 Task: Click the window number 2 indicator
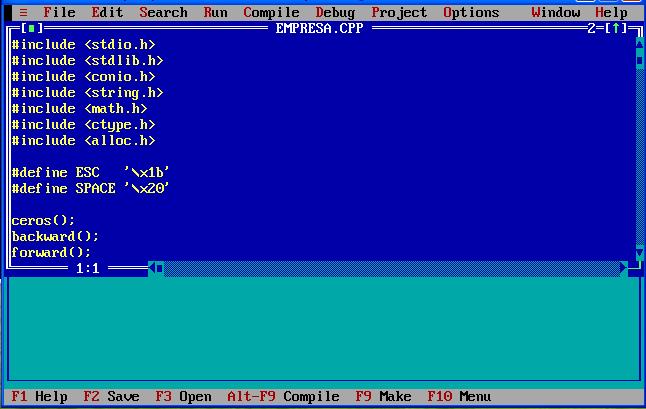tap(592, 28)
